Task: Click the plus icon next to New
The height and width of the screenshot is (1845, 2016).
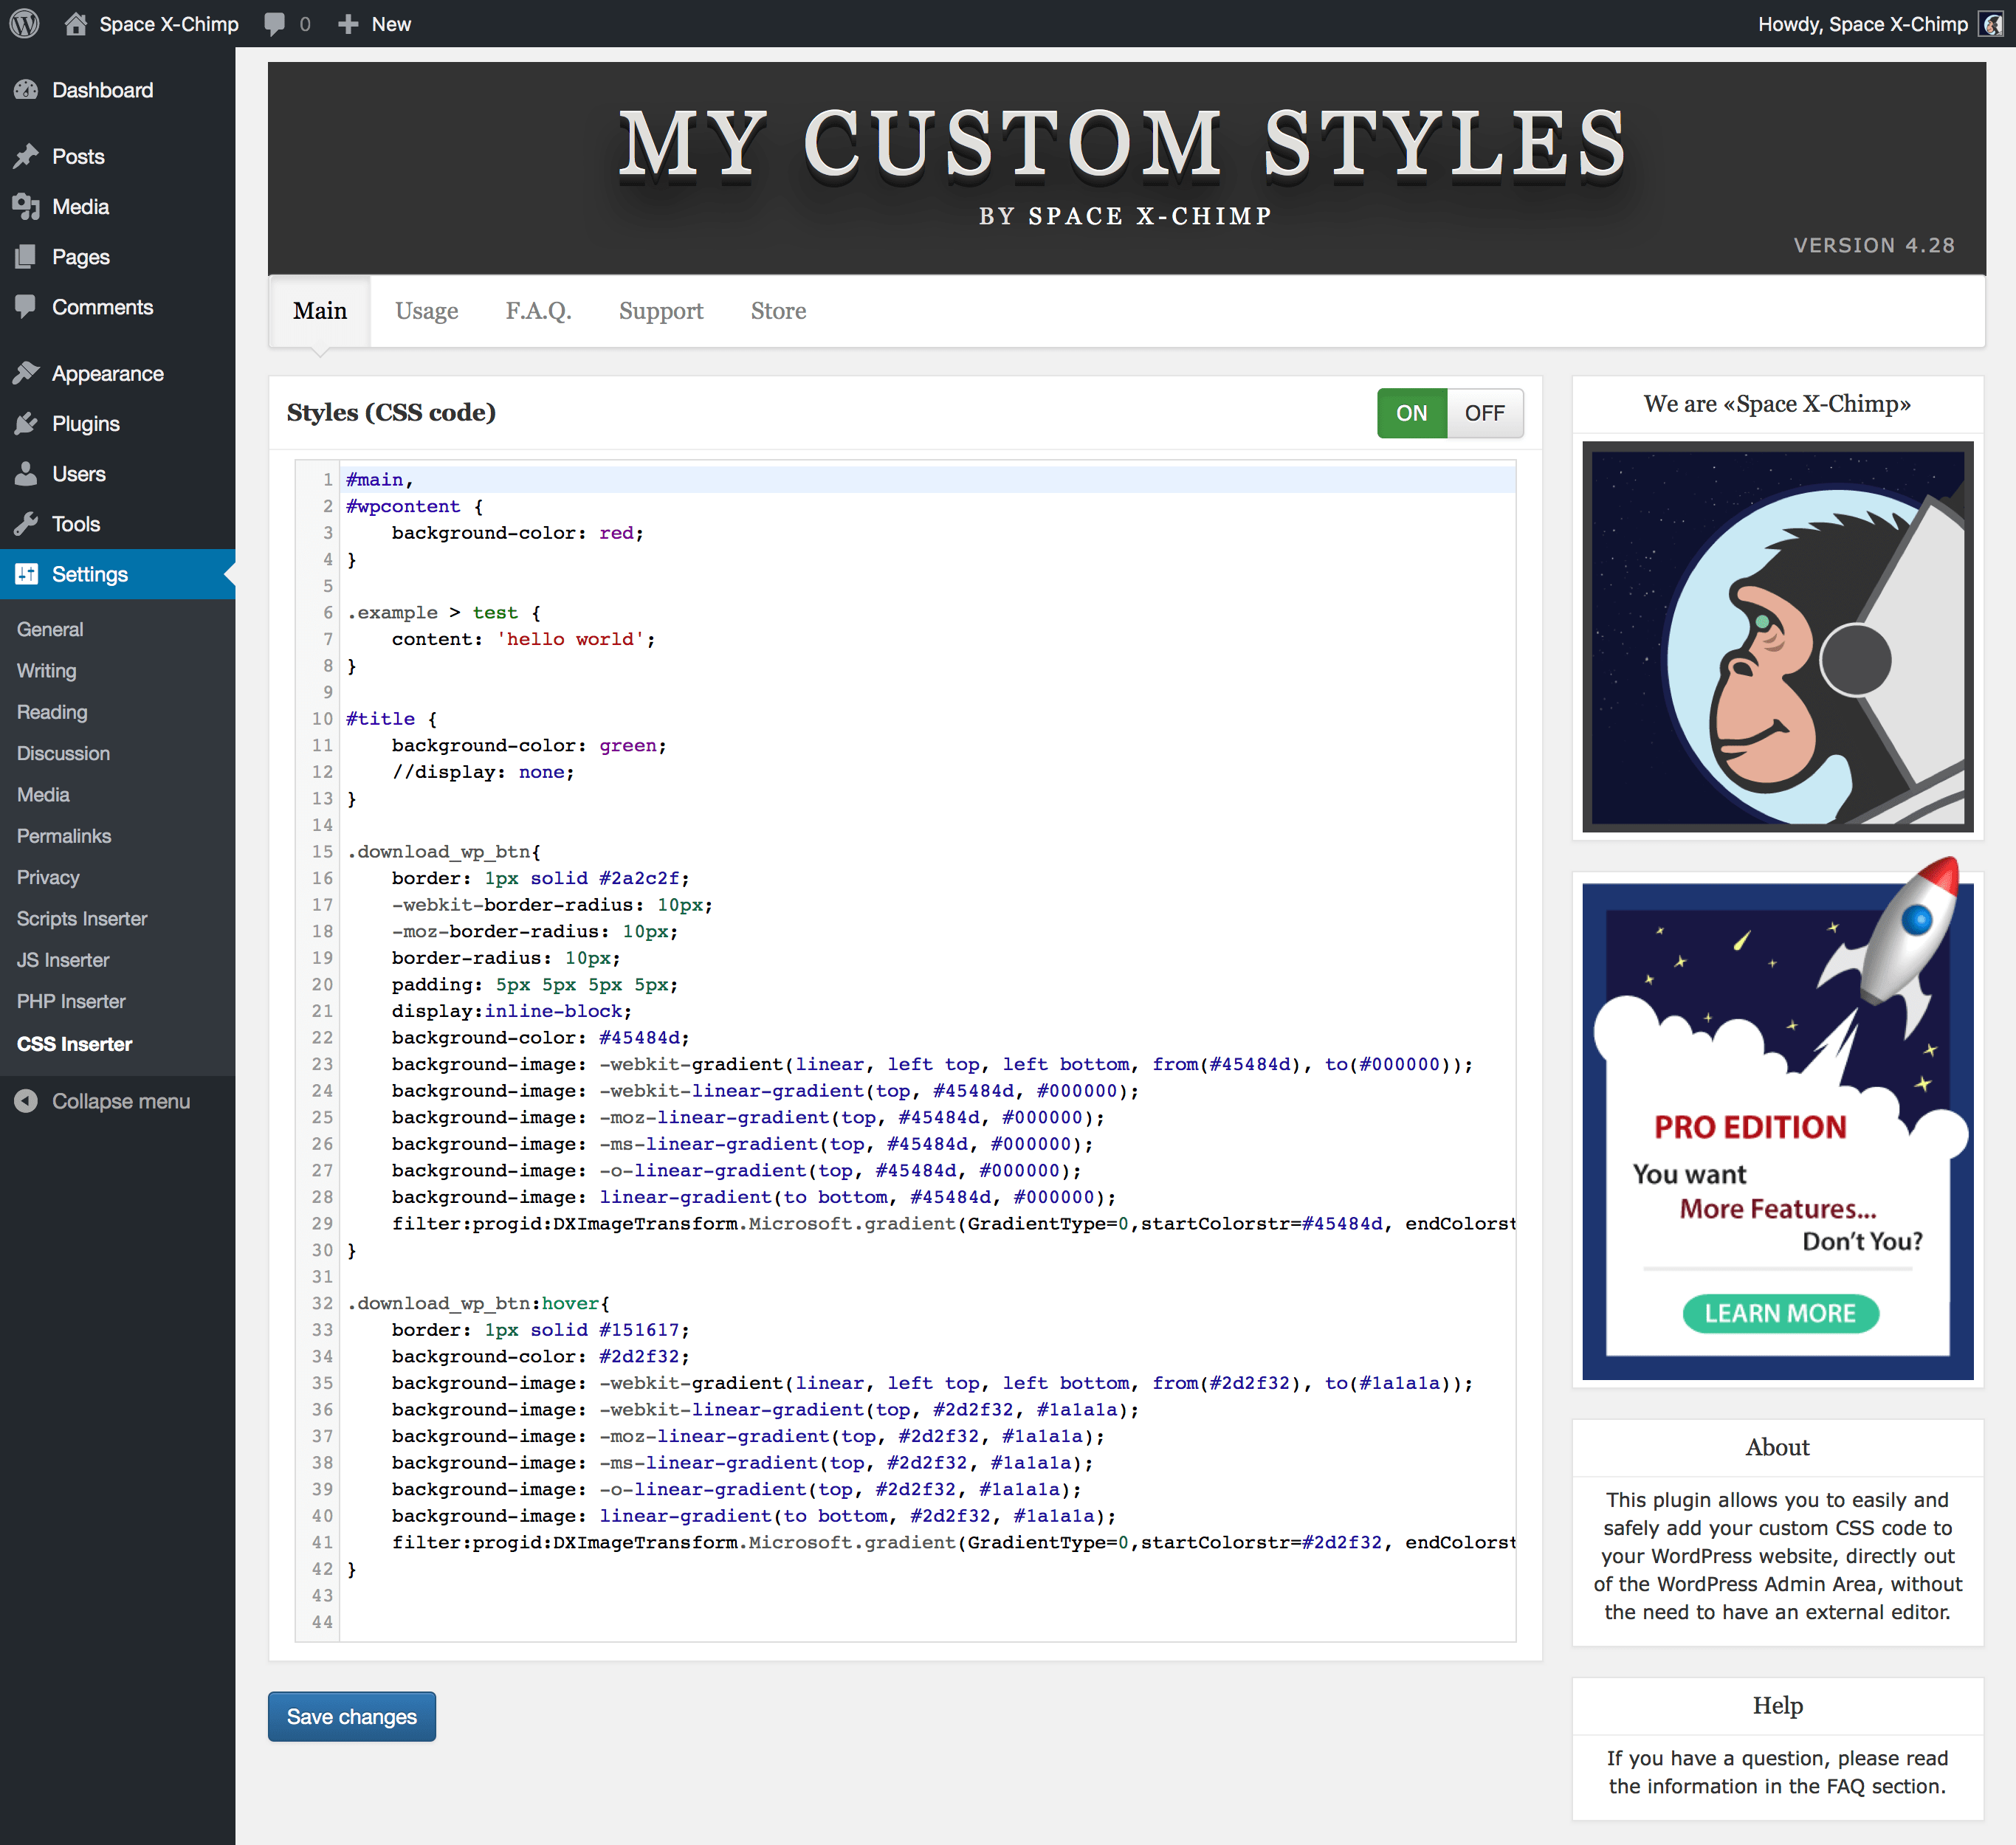Action: coord(347,24)
